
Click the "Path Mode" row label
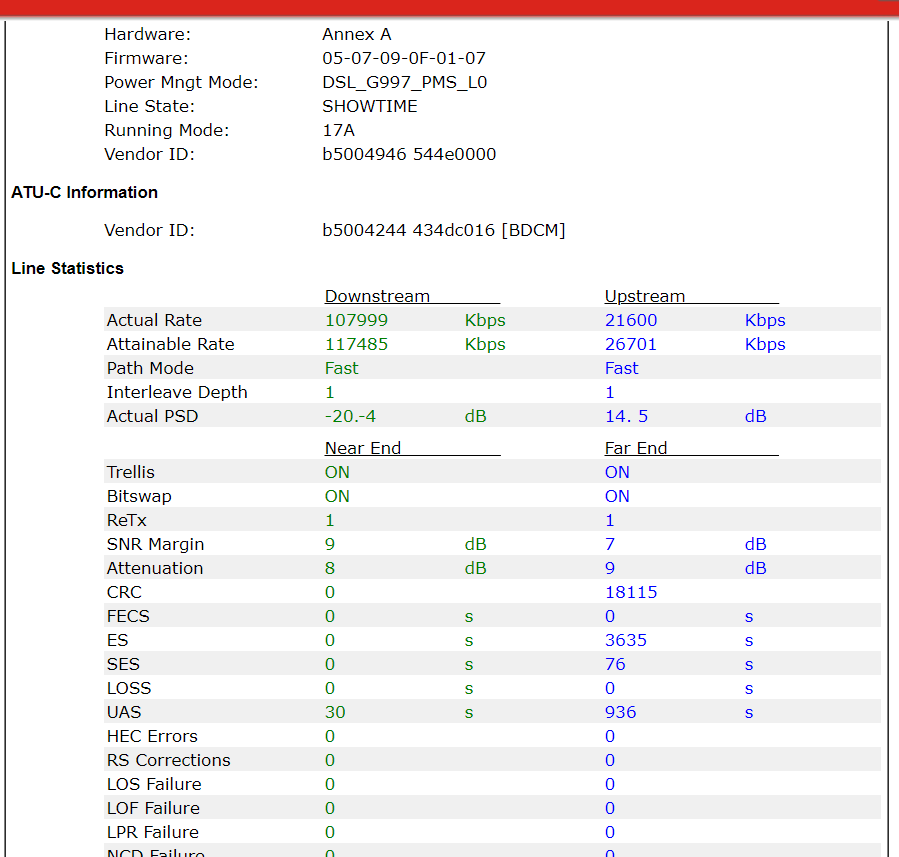point(150,369)
